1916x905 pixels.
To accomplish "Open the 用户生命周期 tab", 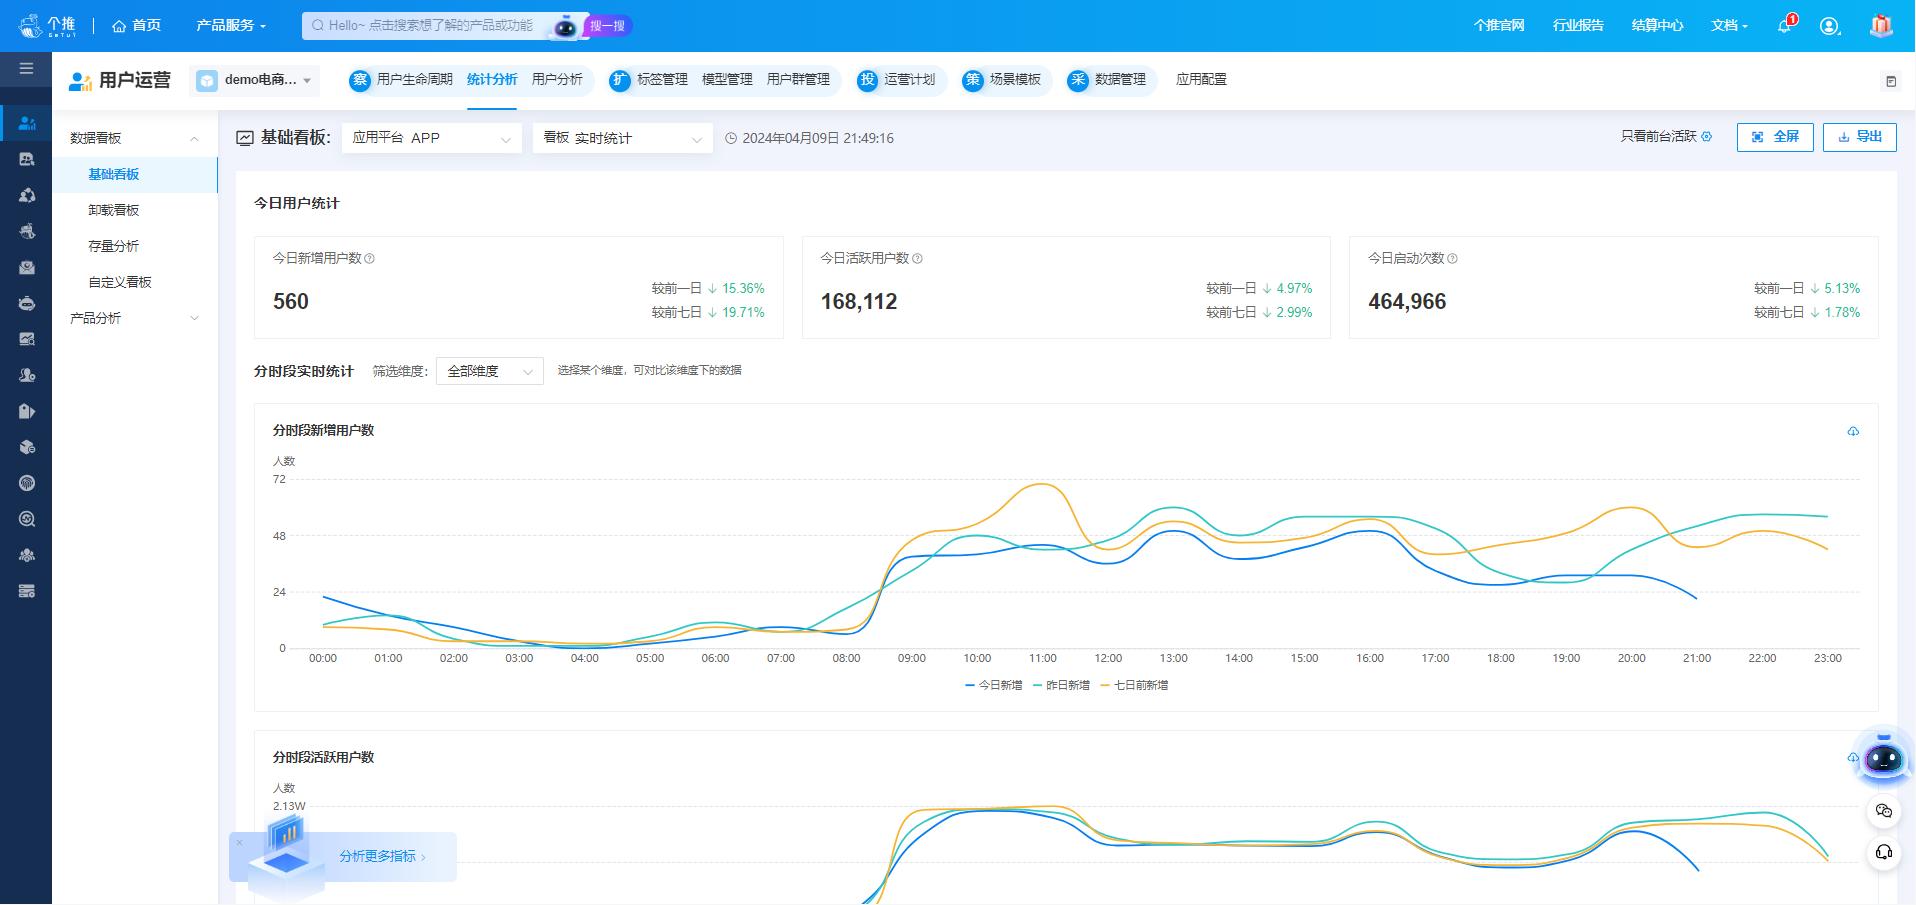I will pyautogui.click(x=414, y=80).
